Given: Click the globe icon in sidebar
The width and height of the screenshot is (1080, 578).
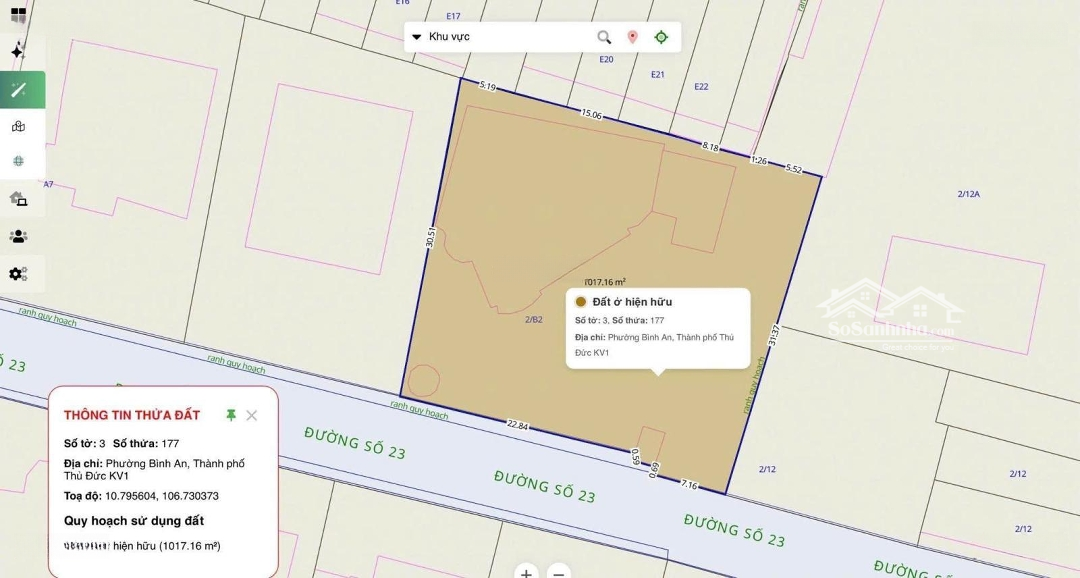Looking at the screenshot, I should pos(18,161).
